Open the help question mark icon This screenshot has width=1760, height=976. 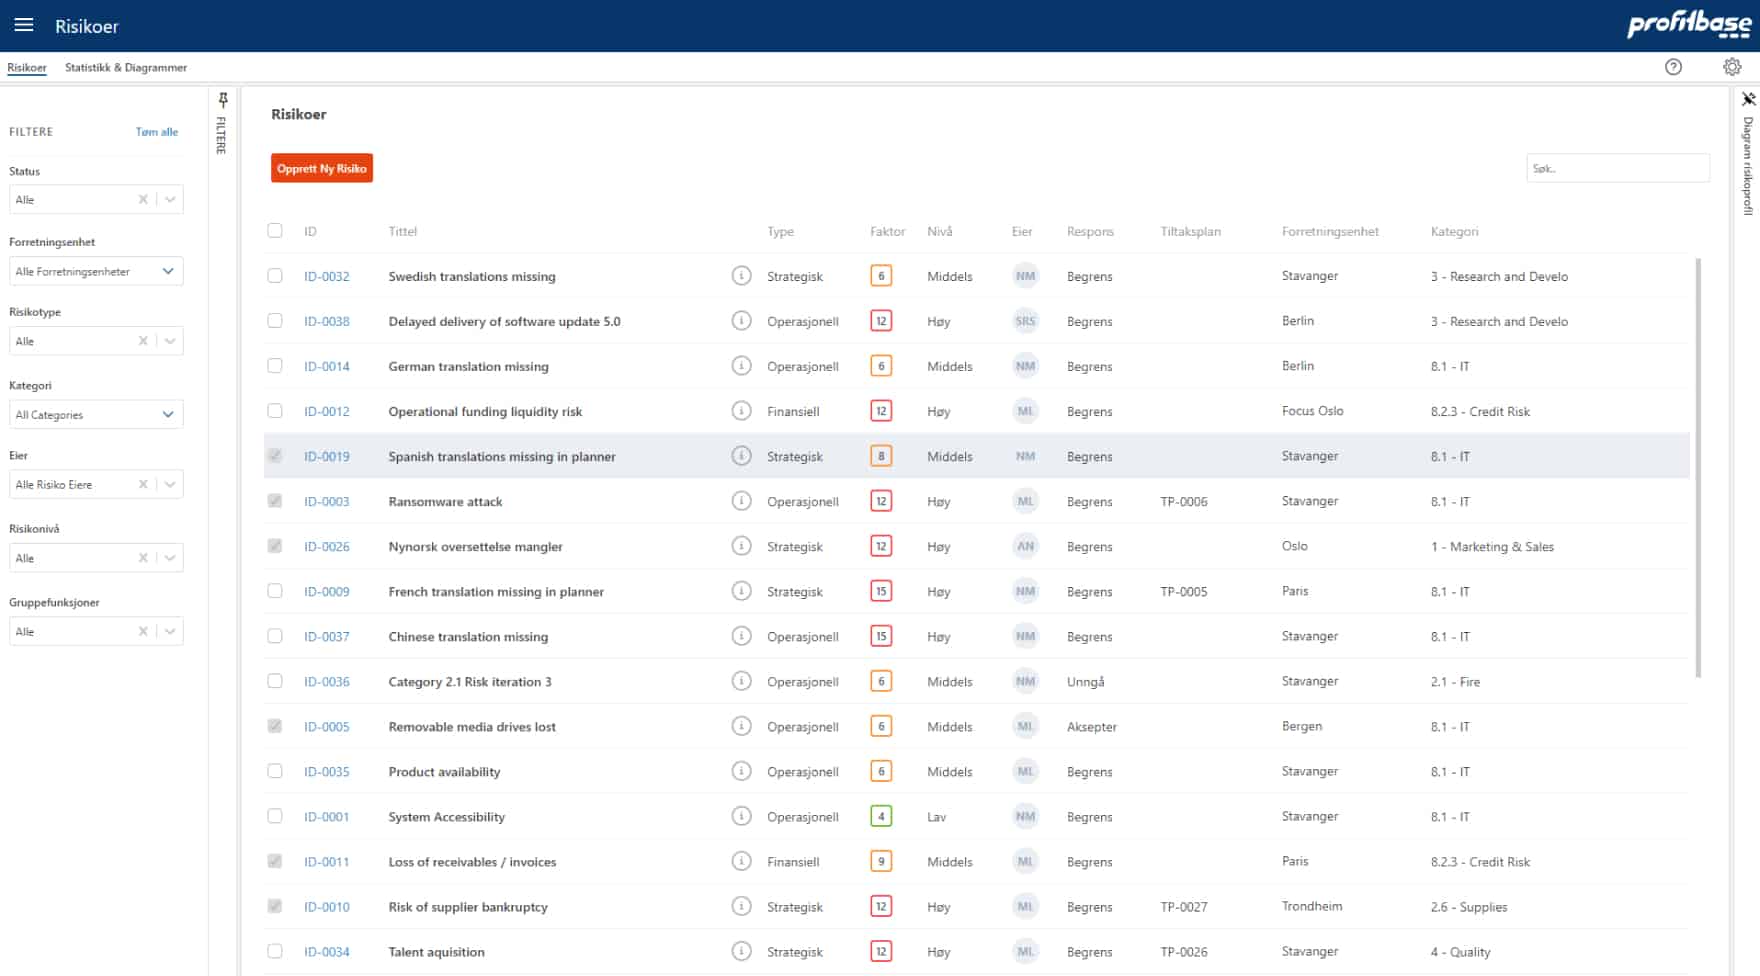pyautogui.click(x=1673, y=67)
